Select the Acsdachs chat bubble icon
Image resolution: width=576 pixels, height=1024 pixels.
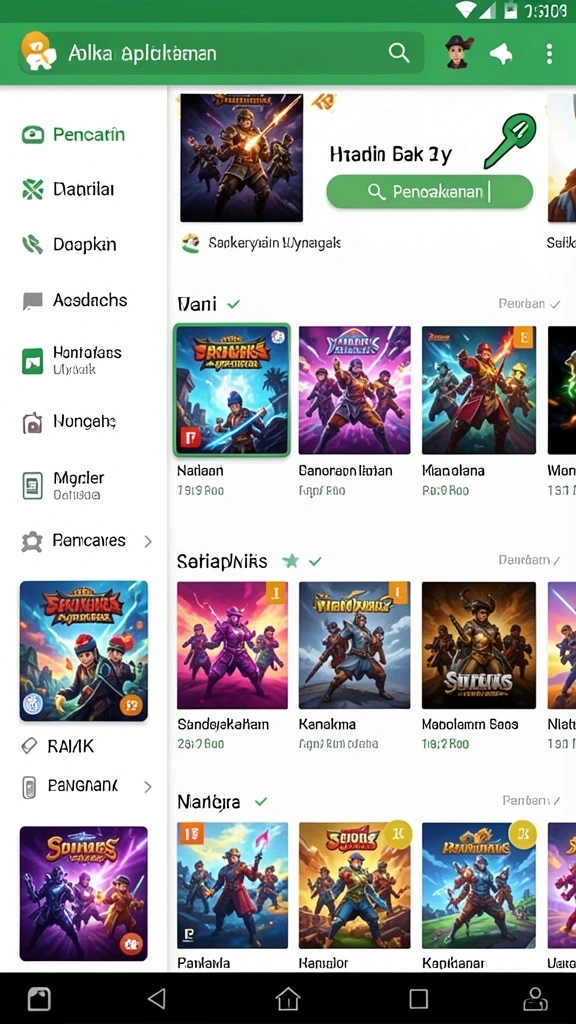(33, 301)
